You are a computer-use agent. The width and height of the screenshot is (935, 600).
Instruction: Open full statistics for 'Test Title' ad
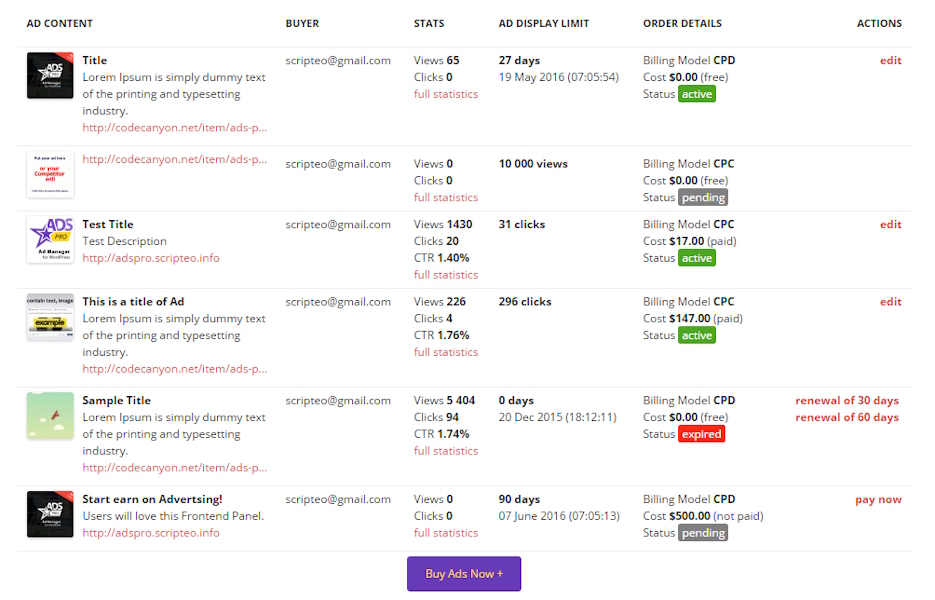446,275
